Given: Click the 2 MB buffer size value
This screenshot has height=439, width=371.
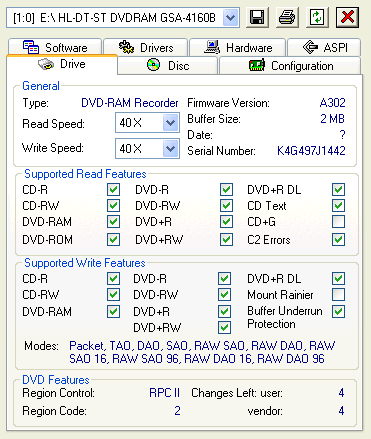Looking at the screenshot, I should click(x=332, y=119).
